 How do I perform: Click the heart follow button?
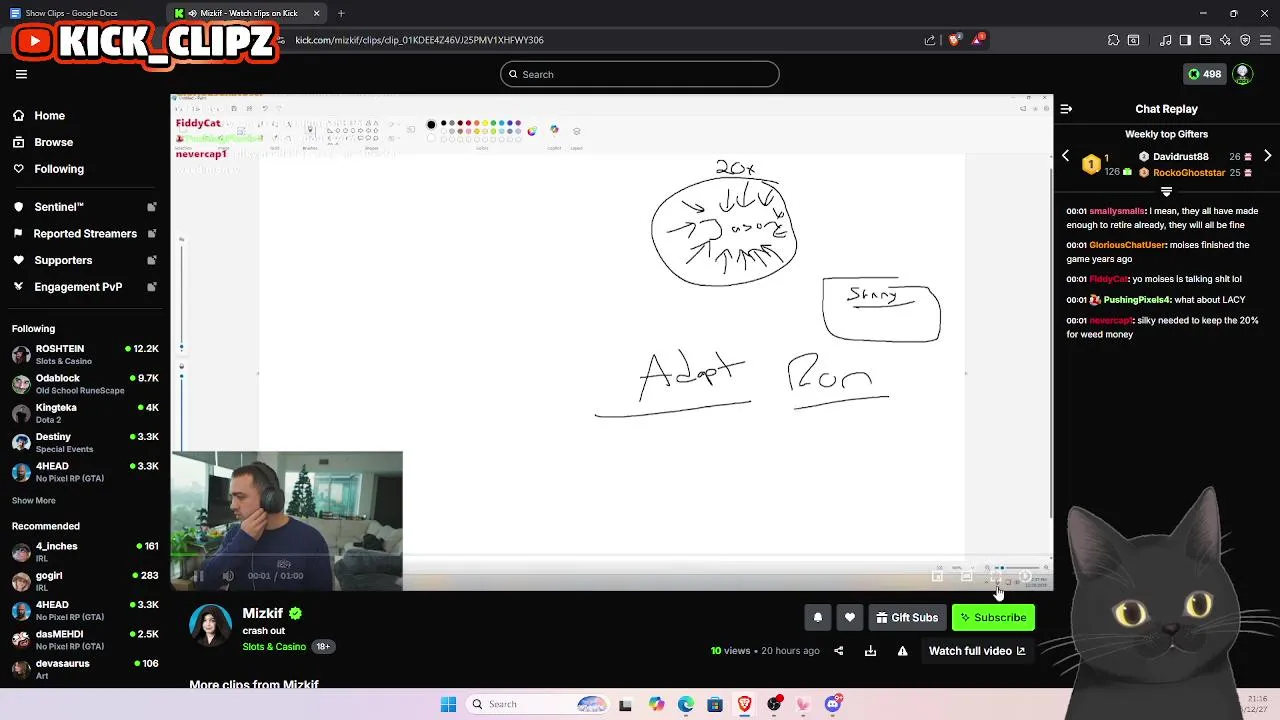click(850, 618)
